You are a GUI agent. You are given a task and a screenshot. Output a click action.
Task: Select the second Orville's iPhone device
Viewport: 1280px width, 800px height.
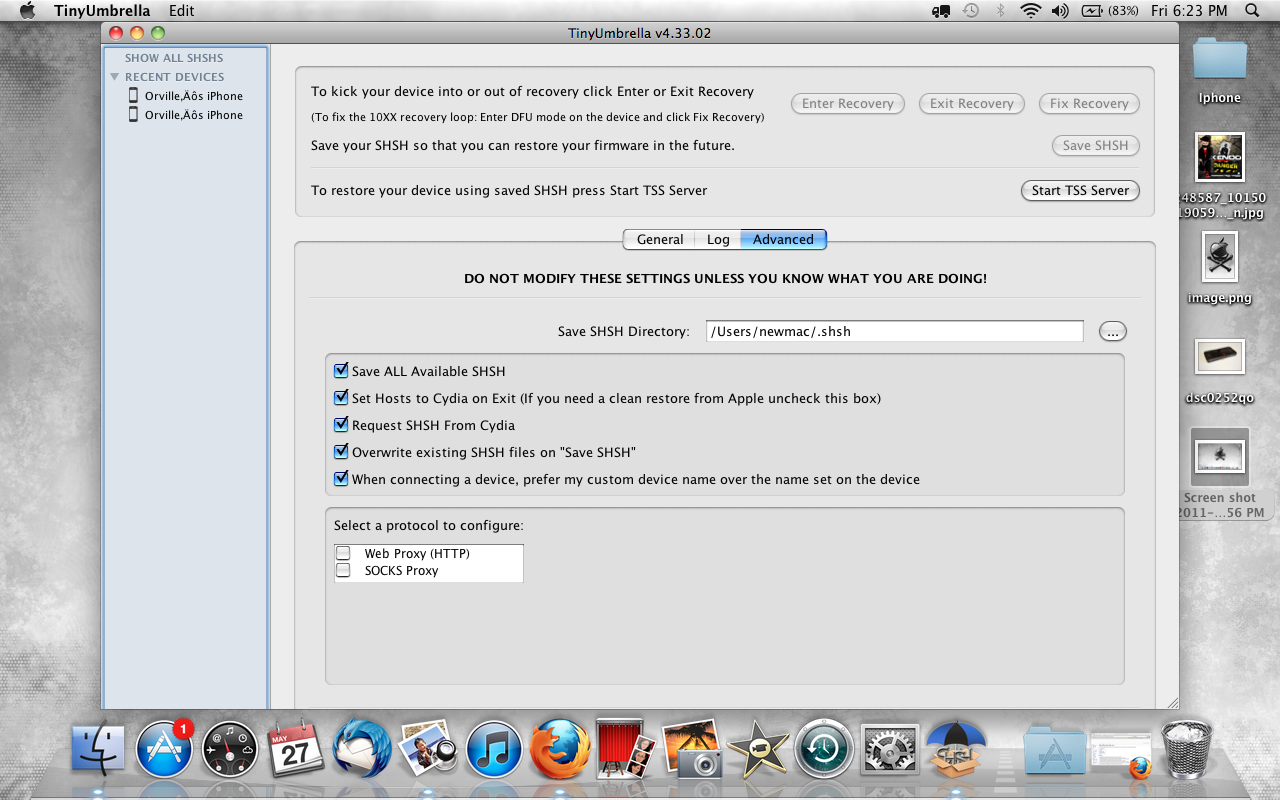click(185, 115)
